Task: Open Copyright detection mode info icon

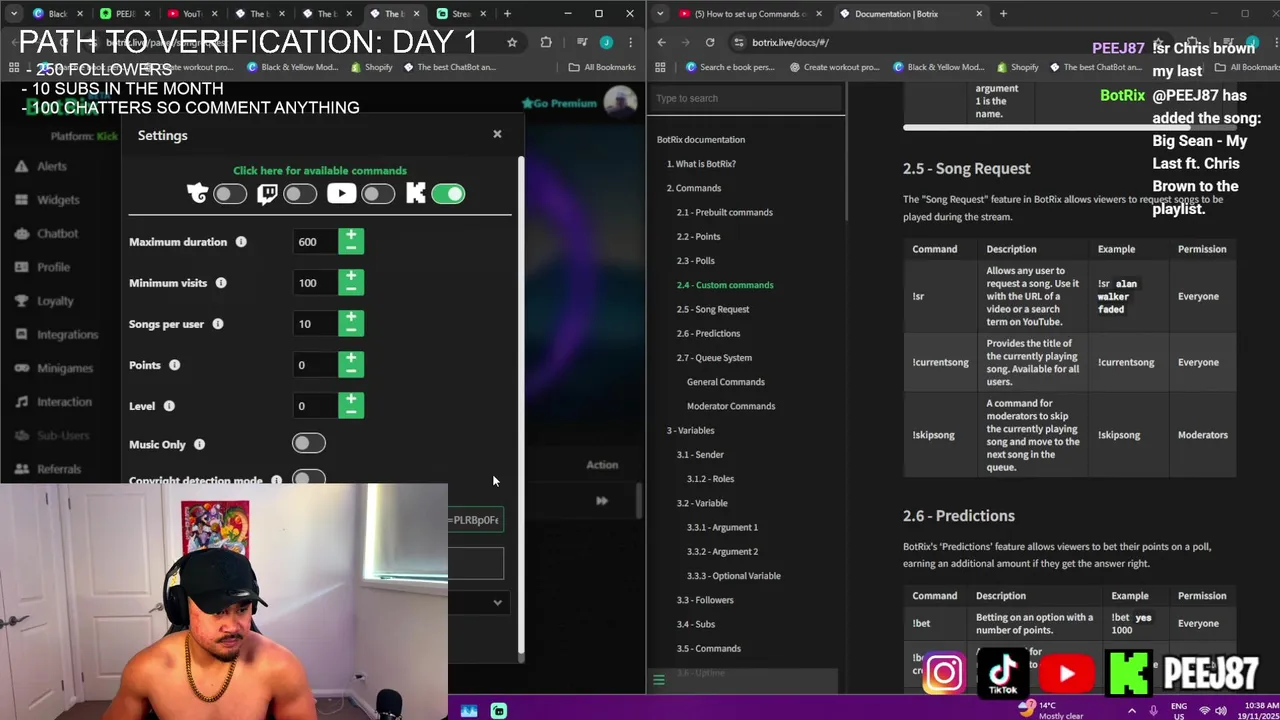Action: coord(276,481)
